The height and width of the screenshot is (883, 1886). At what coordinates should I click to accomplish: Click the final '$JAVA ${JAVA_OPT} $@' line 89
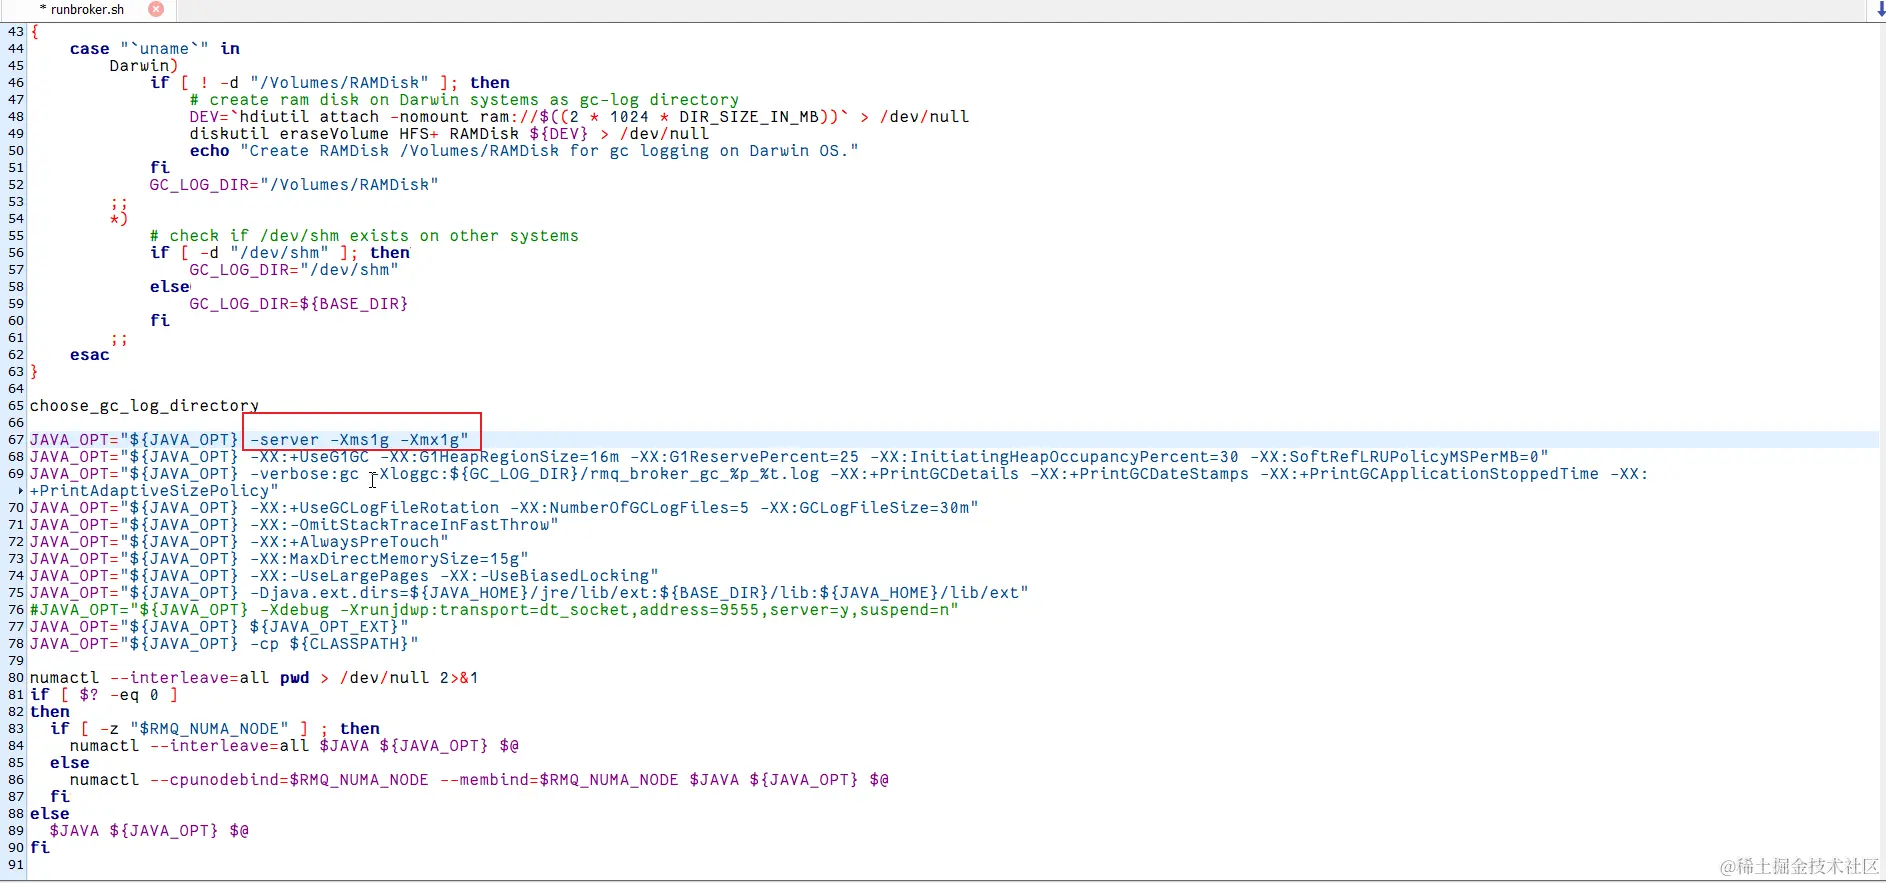coord(149,830)
